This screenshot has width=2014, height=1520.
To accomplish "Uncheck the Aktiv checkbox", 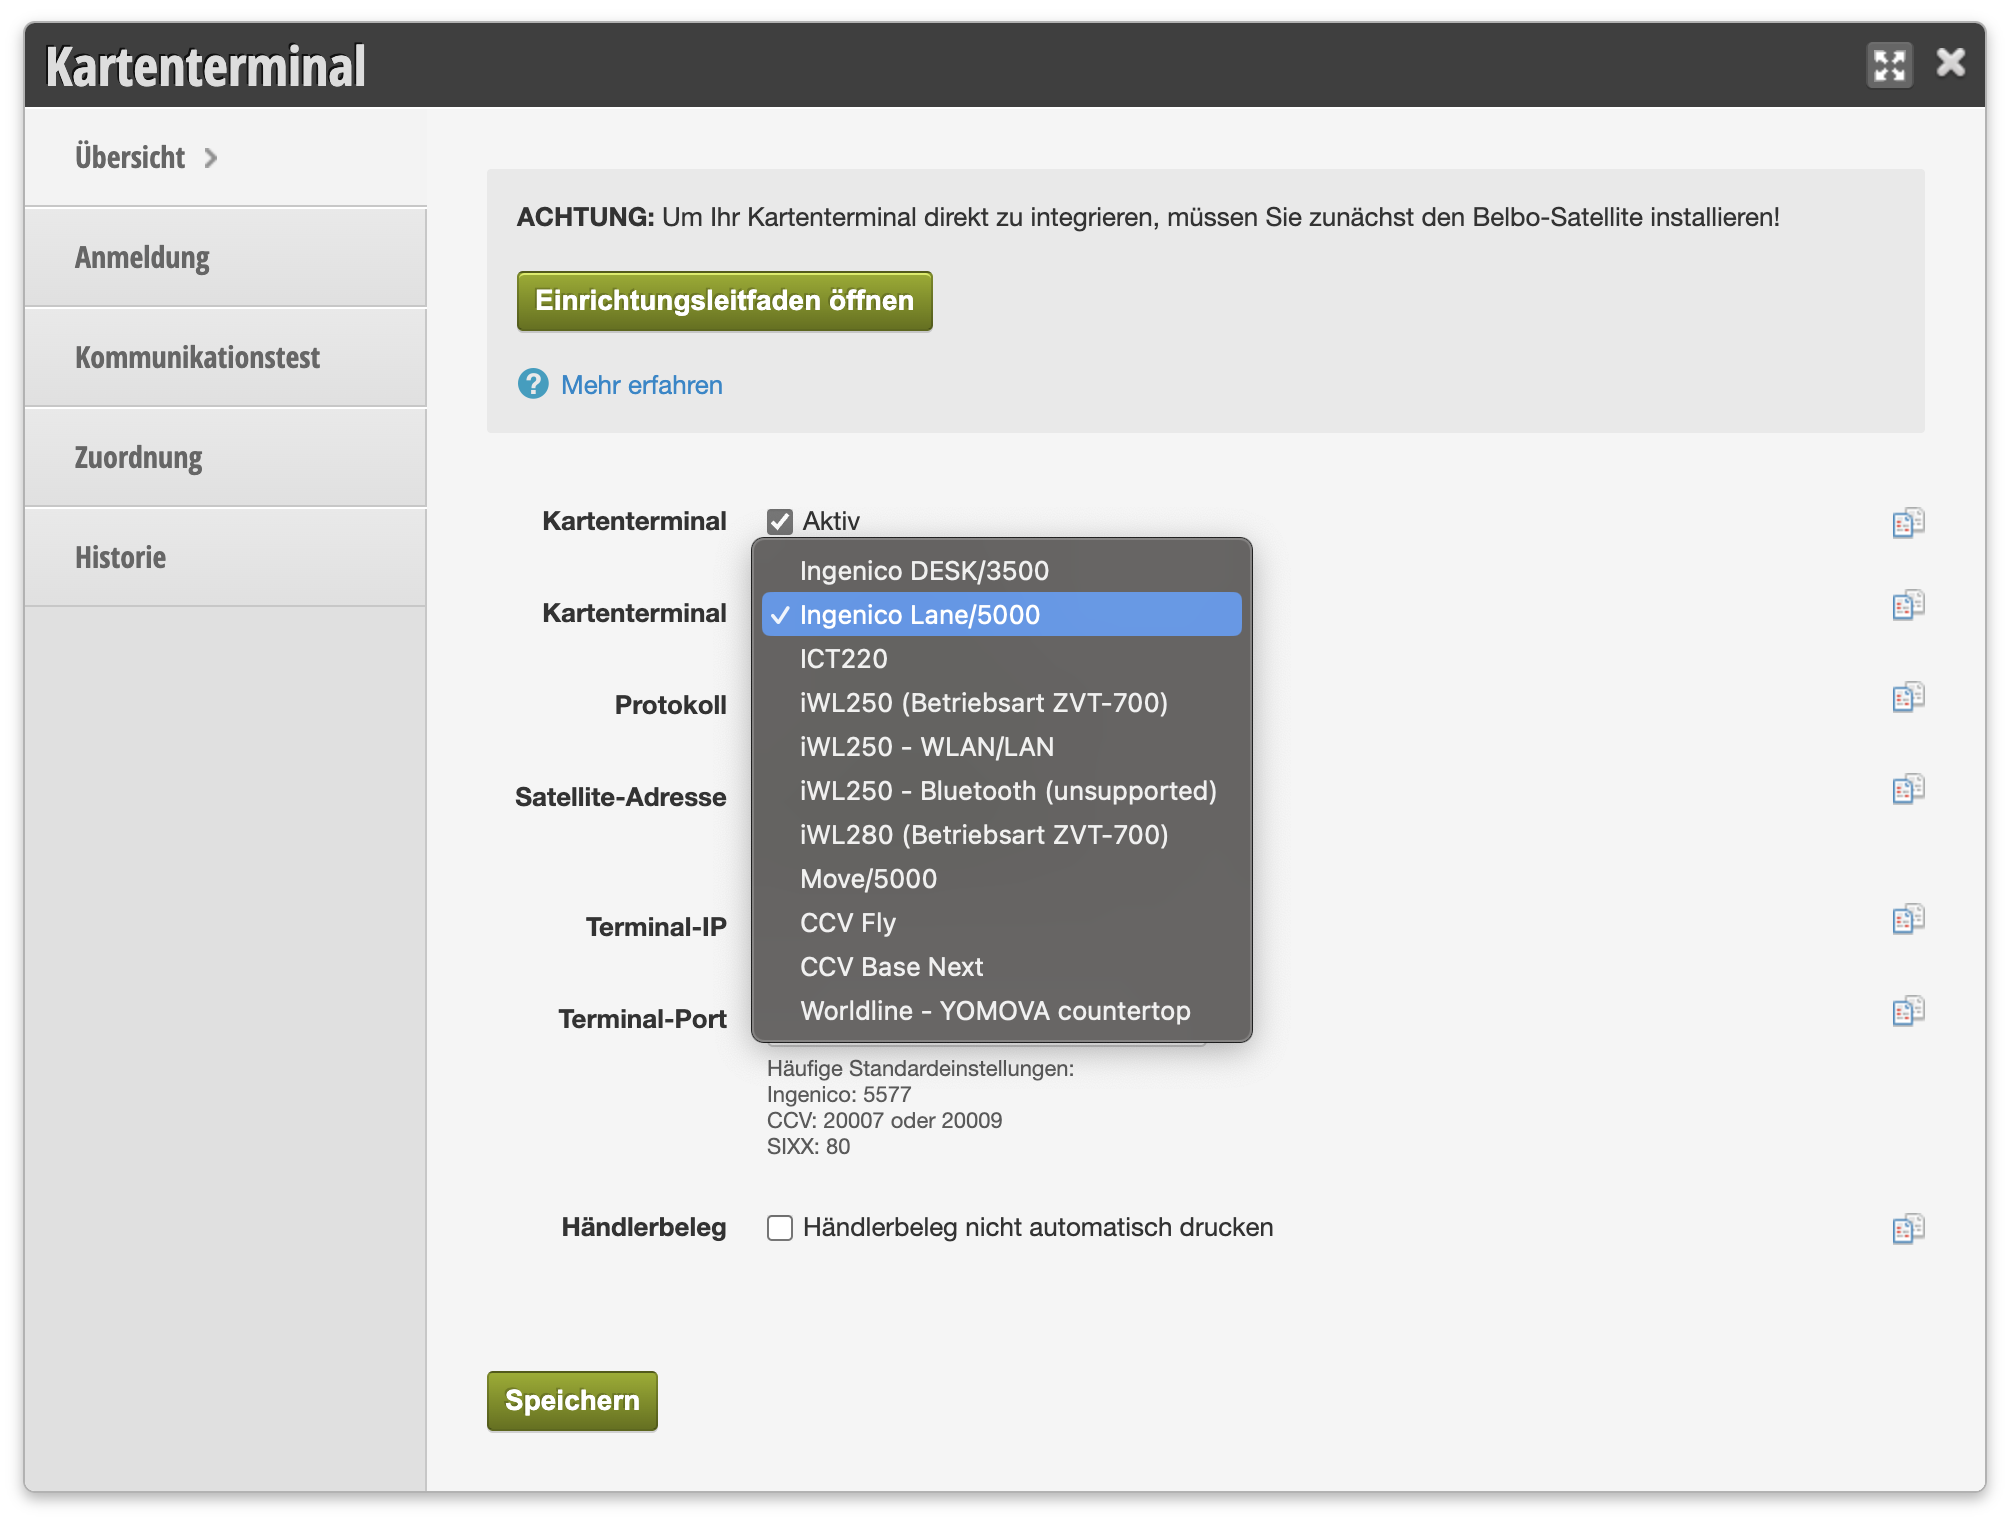I will pos(780,521).
